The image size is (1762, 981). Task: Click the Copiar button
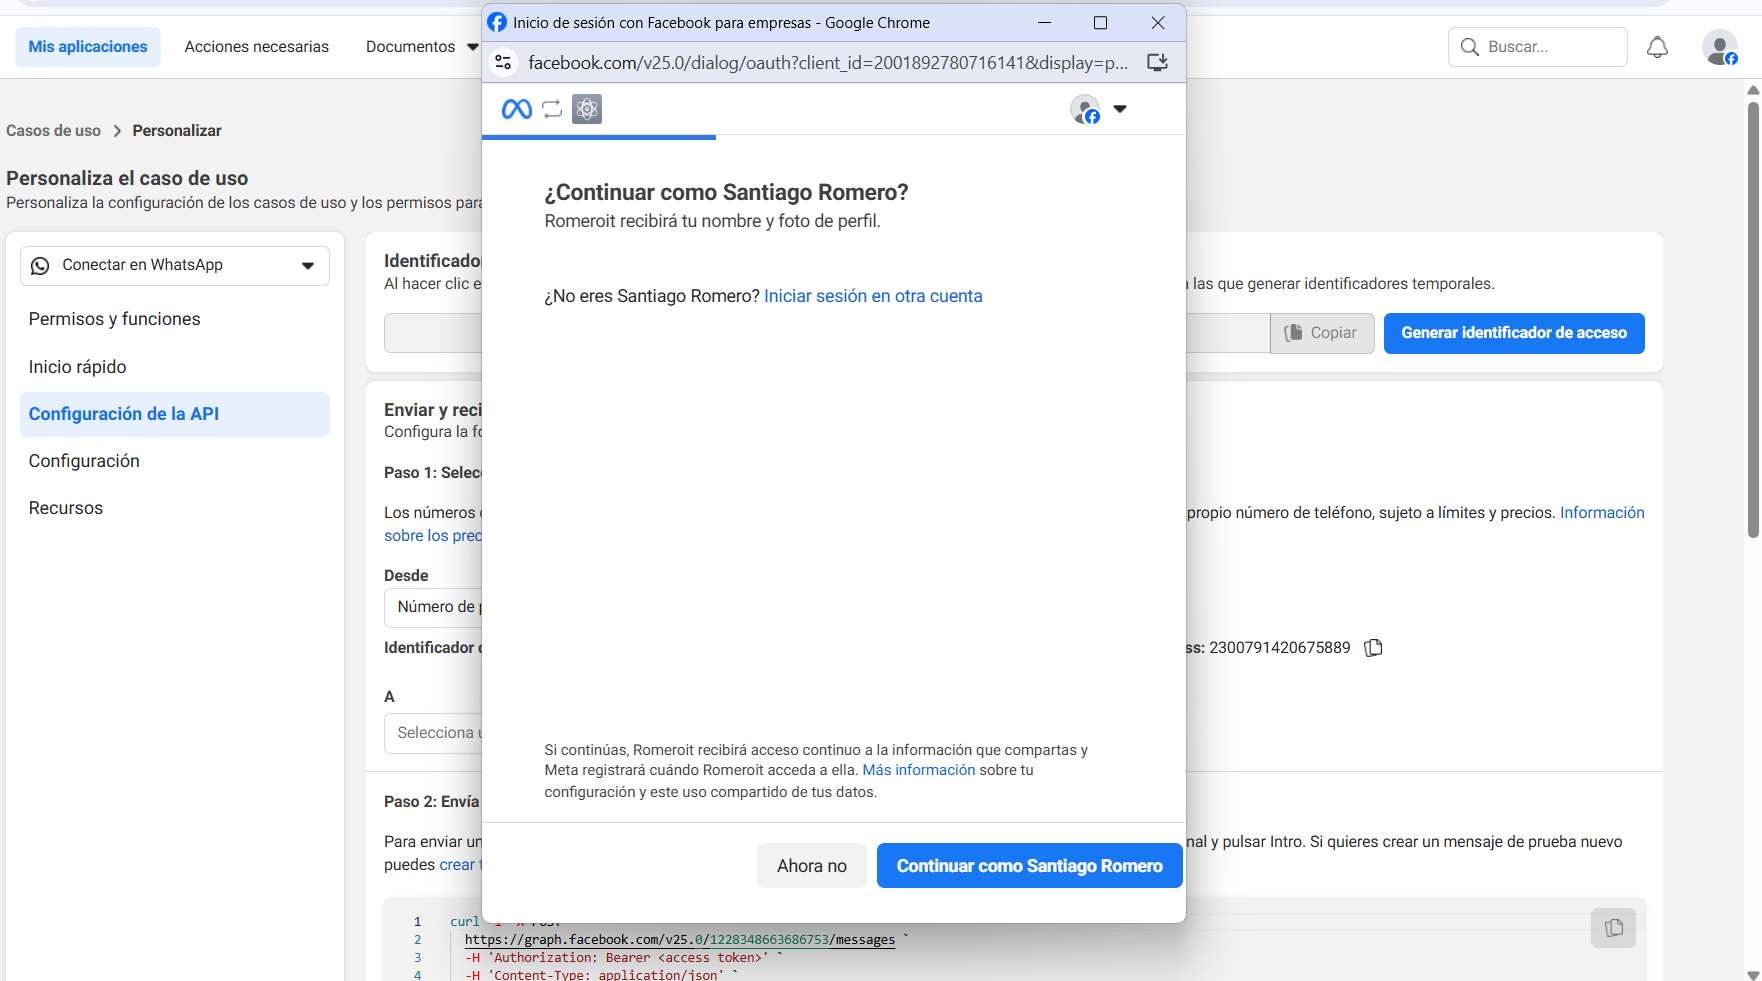point(1322,333)
